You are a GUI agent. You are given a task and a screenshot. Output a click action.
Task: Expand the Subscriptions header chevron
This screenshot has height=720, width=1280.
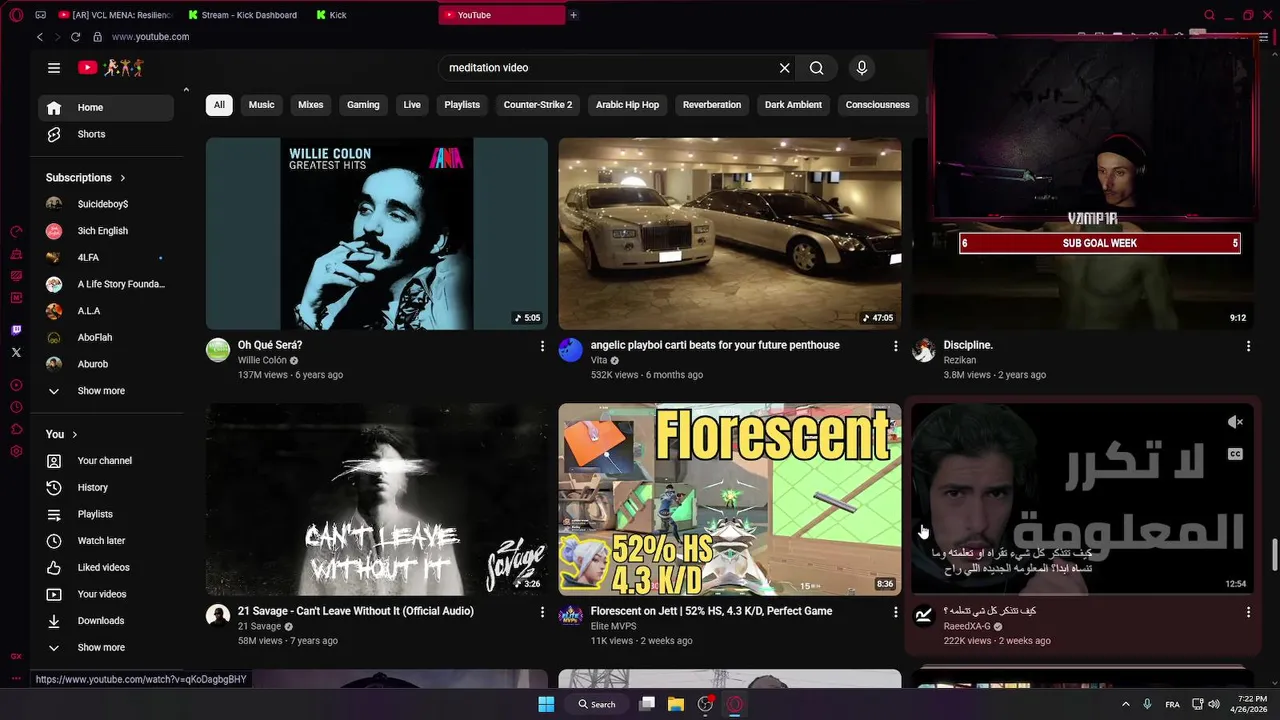(123, 178)
